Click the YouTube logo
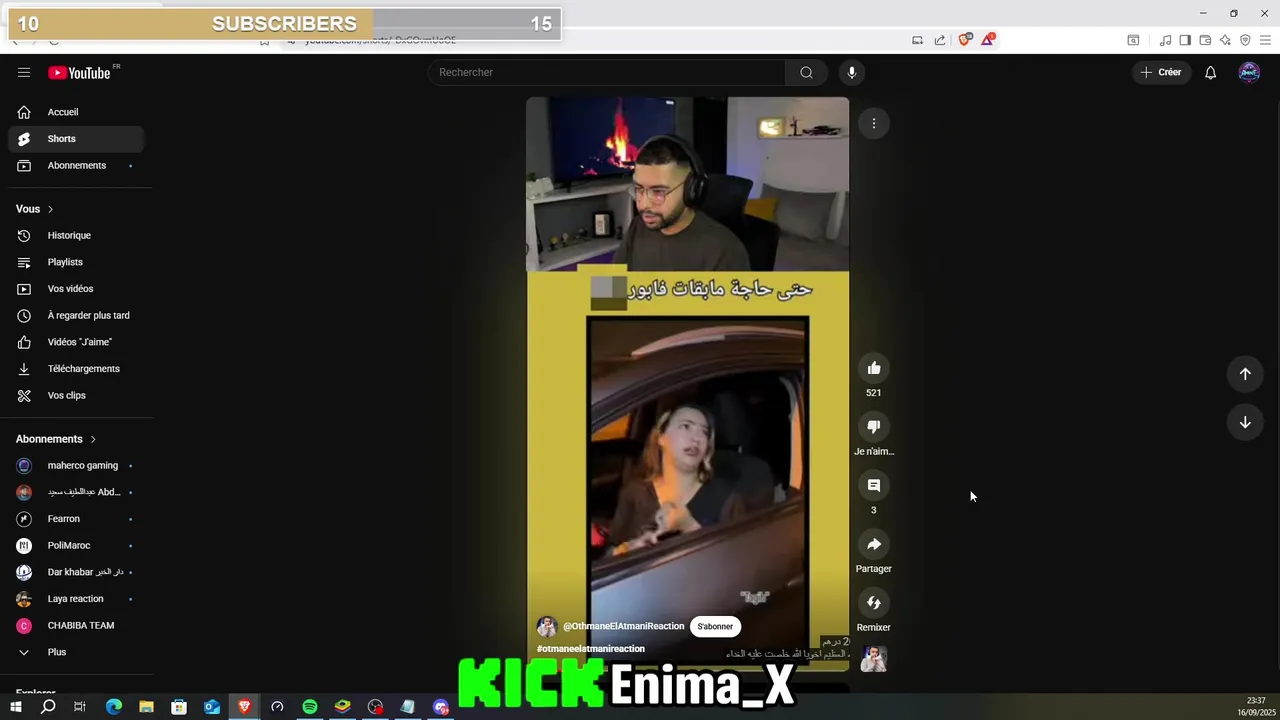Viewport: 1280px width, 720px height. pyautogui.click(x=80, y=72)
